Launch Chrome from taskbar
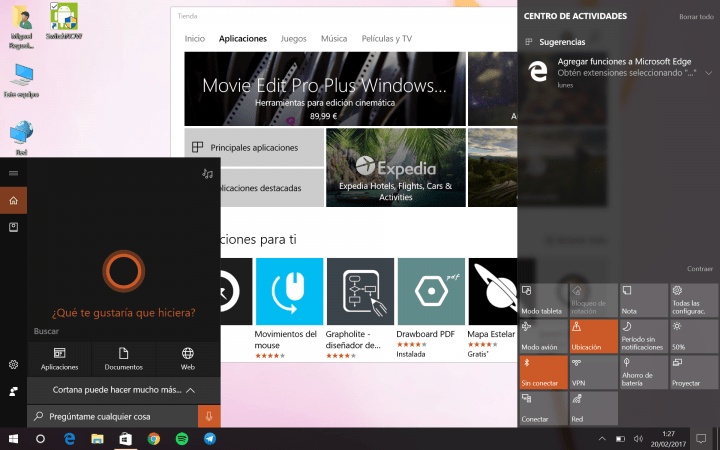This screenshot has width=720, height=450. [x=154, y=439]
